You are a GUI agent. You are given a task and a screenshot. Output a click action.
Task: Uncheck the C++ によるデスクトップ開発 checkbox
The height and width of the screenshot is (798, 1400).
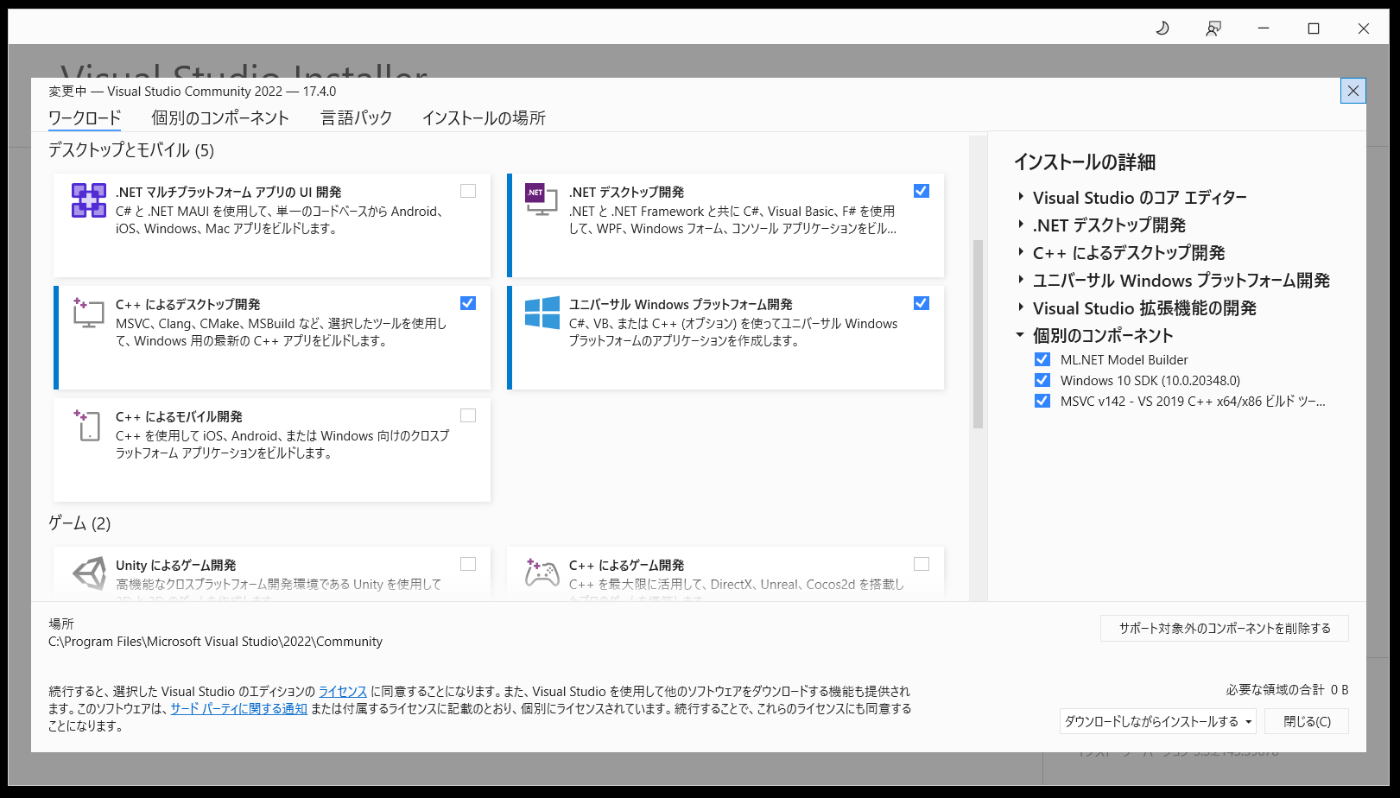tap(468, 303)
